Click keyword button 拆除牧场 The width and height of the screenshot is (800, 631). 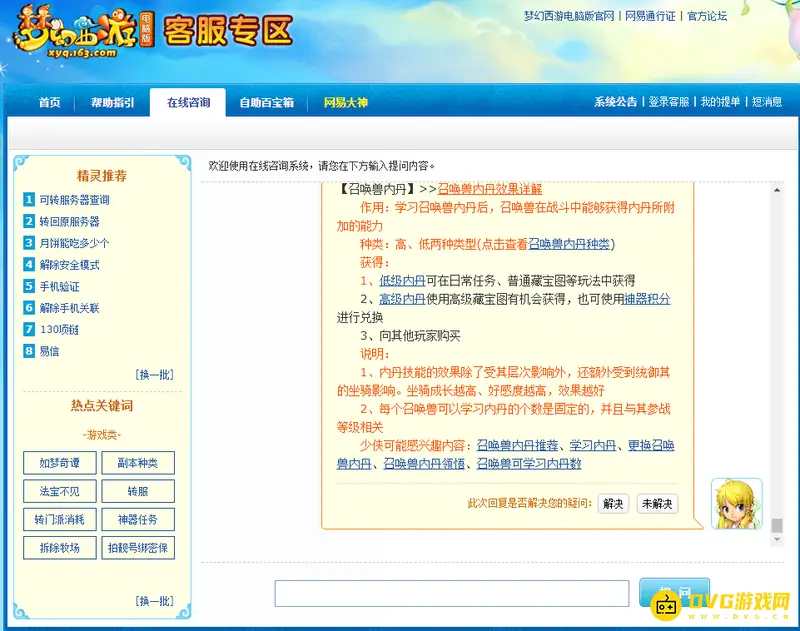coord(60,548)
